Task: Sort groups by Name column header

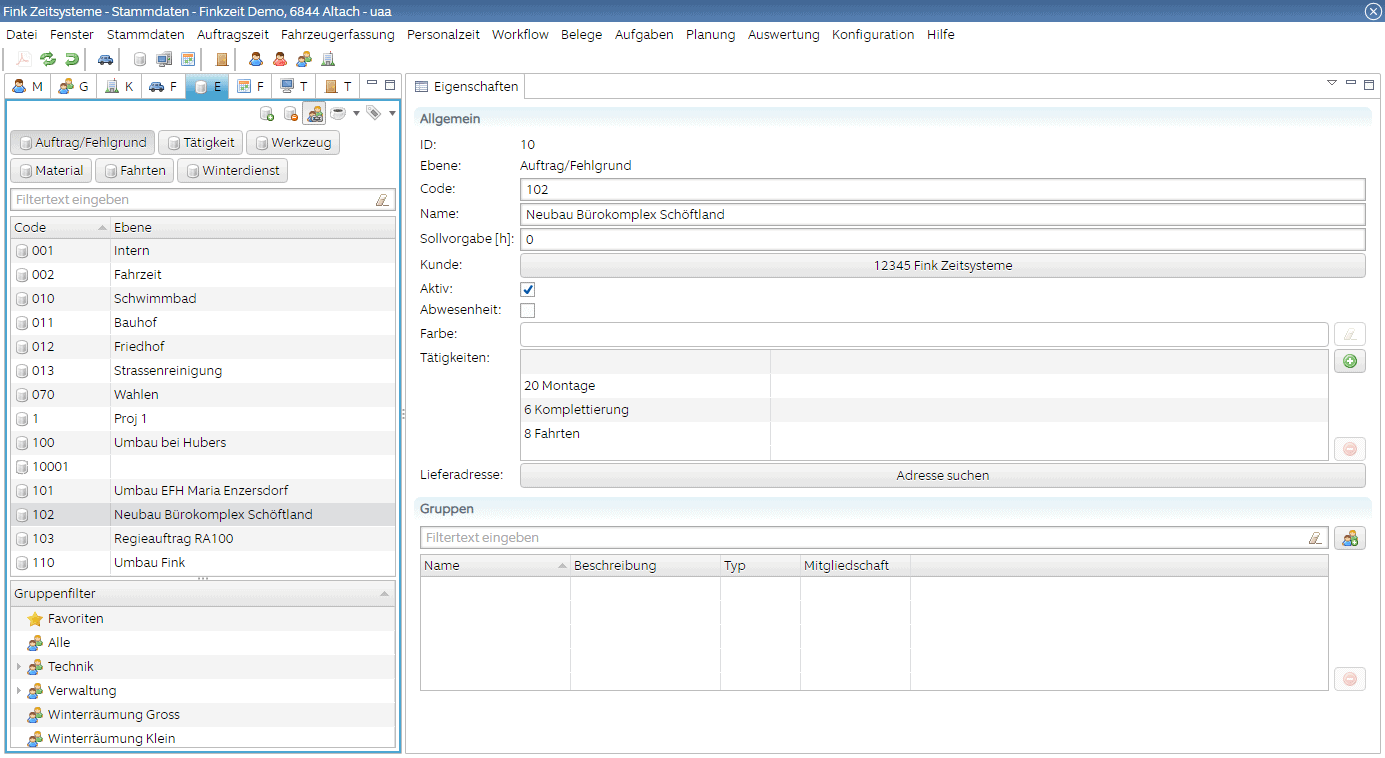Action: [x=495, y=566]
